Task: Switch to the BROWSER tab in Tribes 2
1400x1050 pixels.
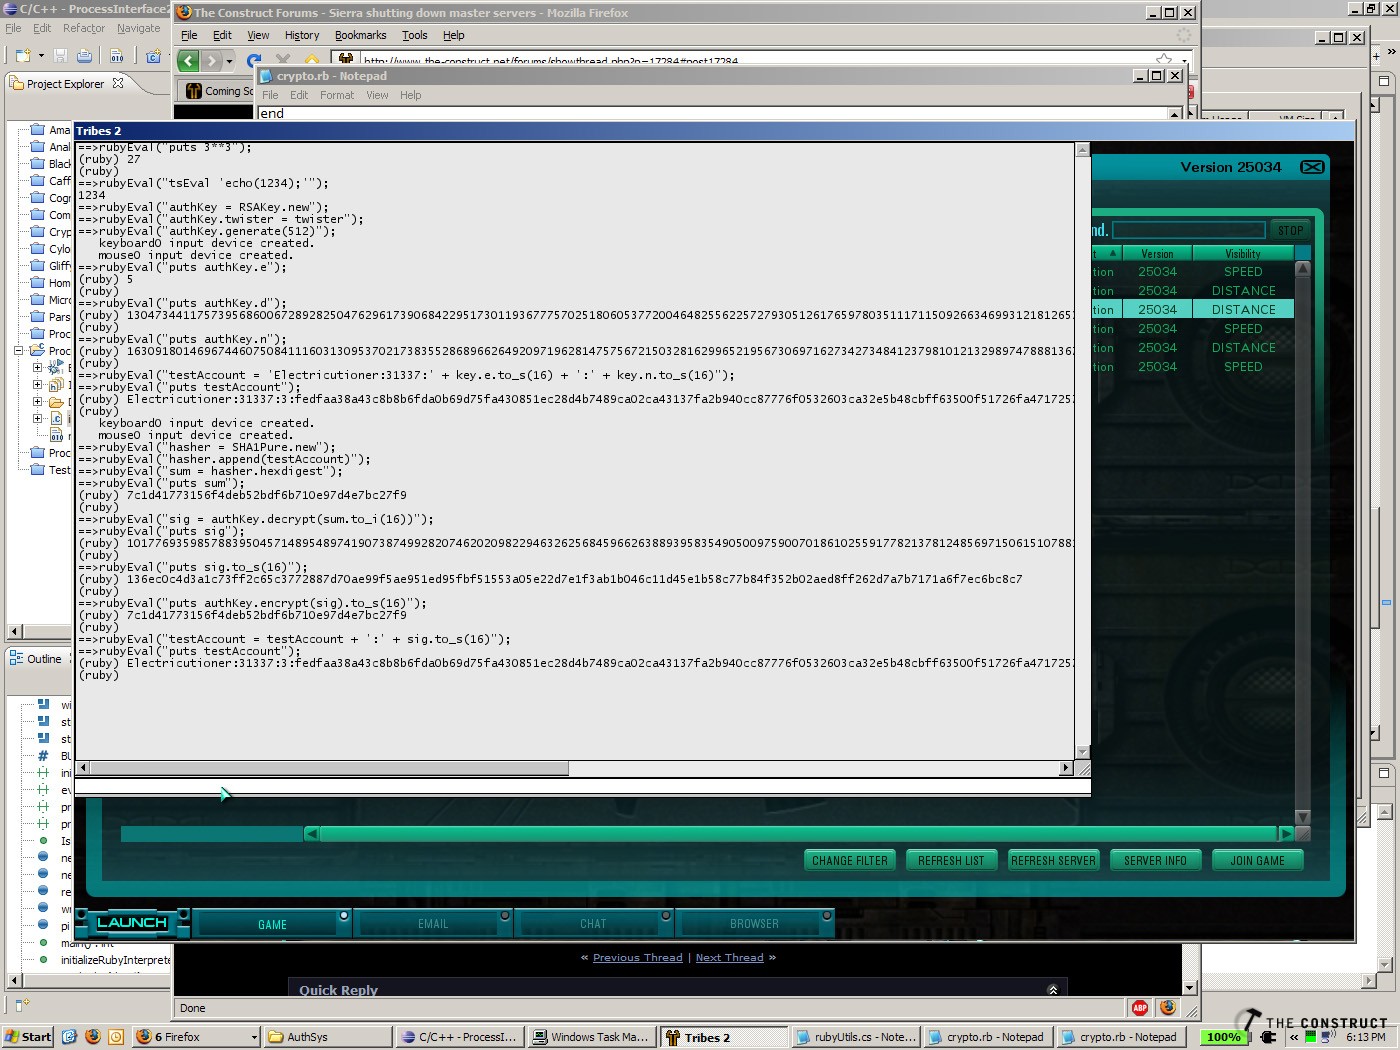Action: pyautogui.click(x=754, y=924)
